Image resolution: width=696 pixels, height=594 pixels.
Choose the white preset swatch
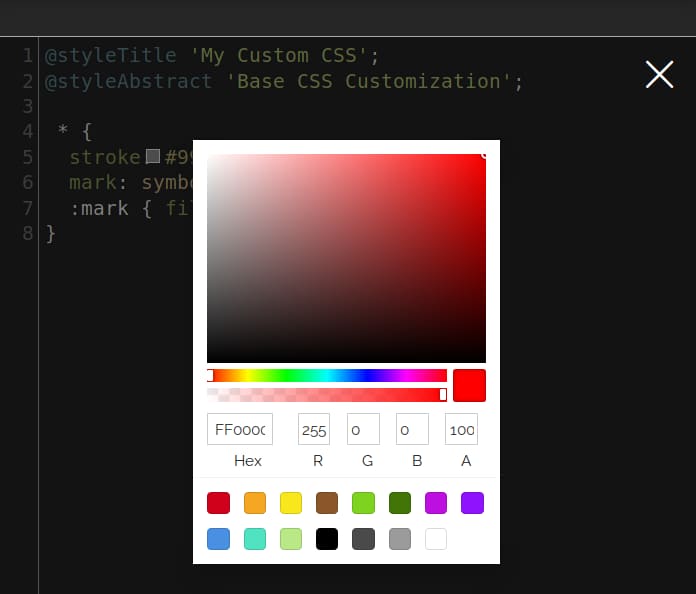click(436, 539)
